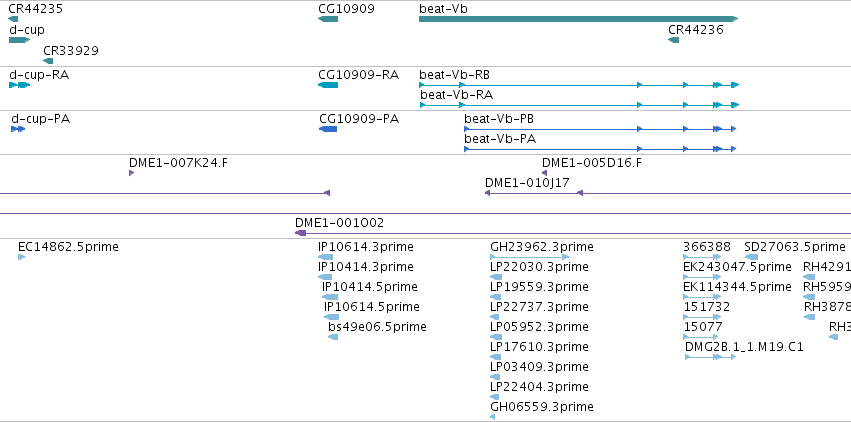The image size is (851, 422).
Task: Select the DME1-001O02 clone feature
Action: 573,233
